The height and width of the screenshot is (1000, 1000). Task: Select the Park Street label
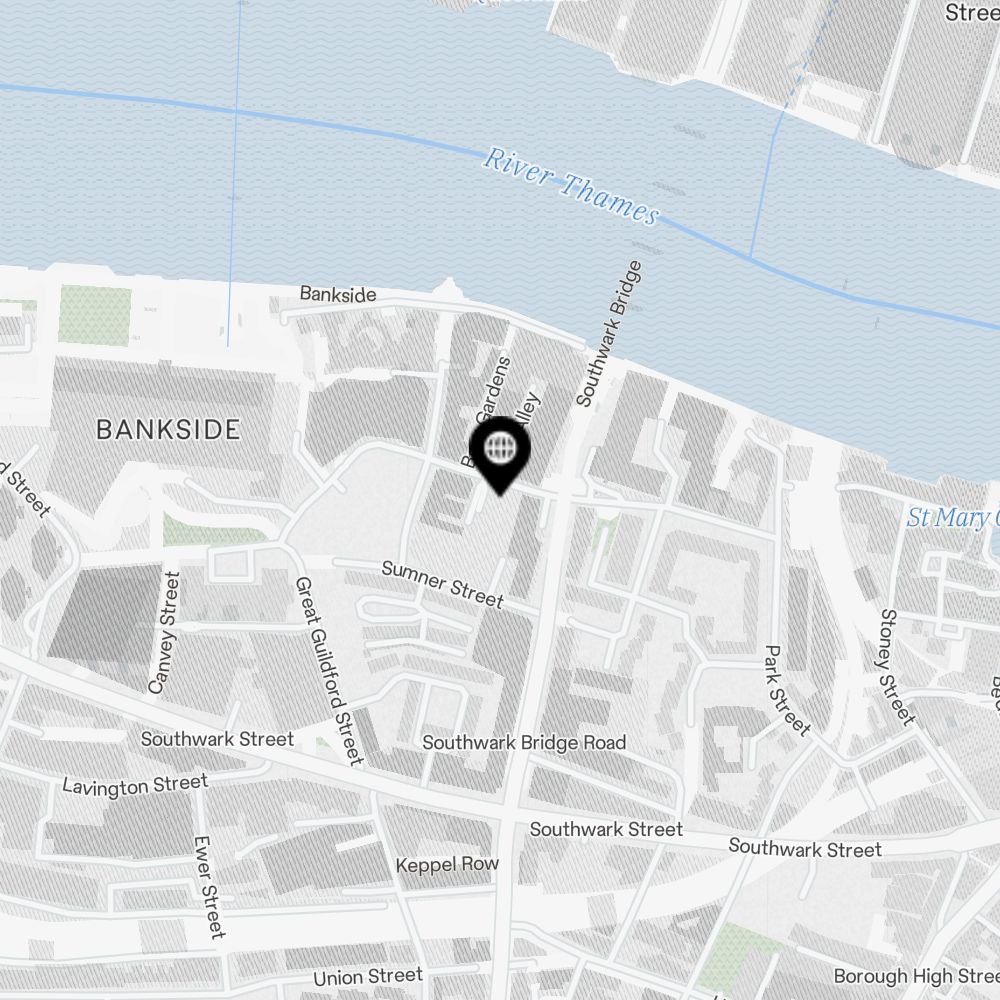click(787, 690)
